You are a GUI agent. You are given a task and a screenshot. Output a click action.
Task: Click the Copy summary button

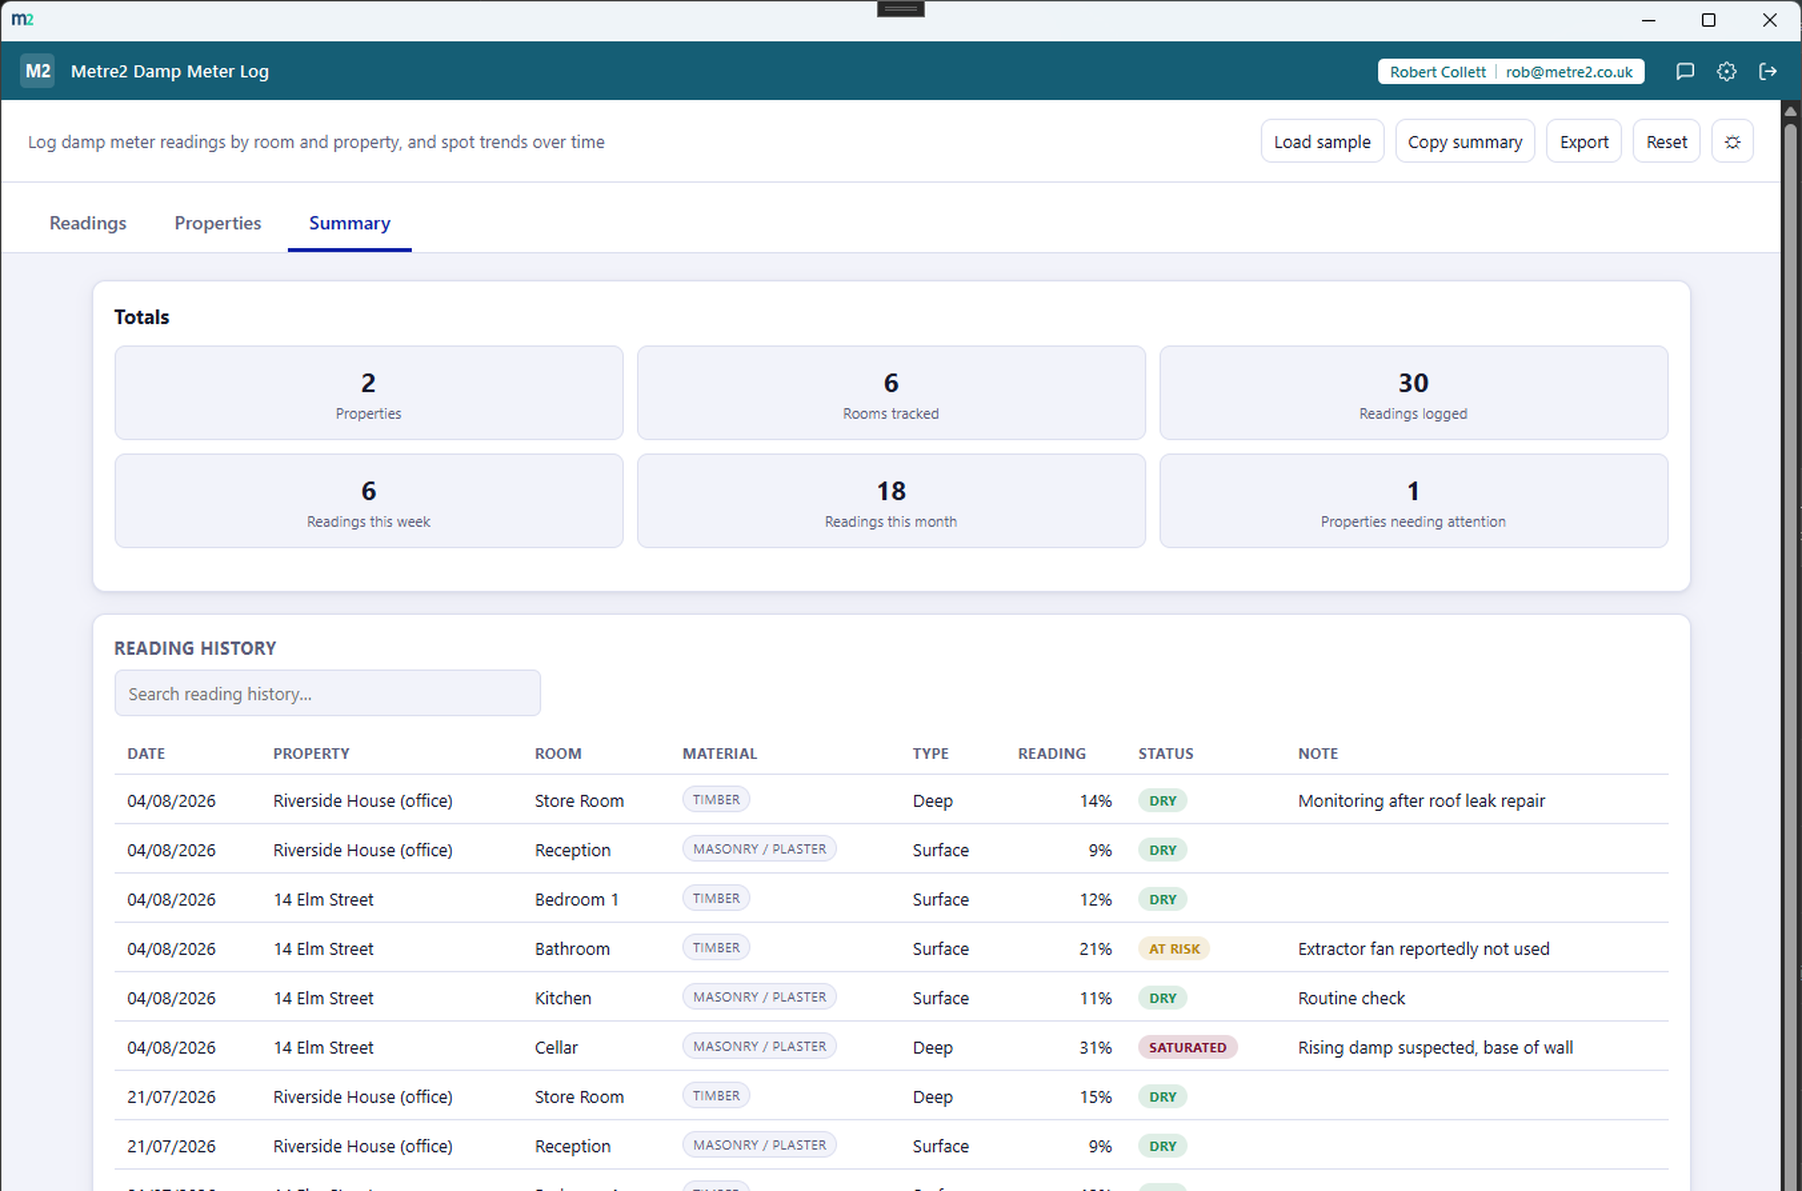pyautogui.click(x=1464, y=142)
